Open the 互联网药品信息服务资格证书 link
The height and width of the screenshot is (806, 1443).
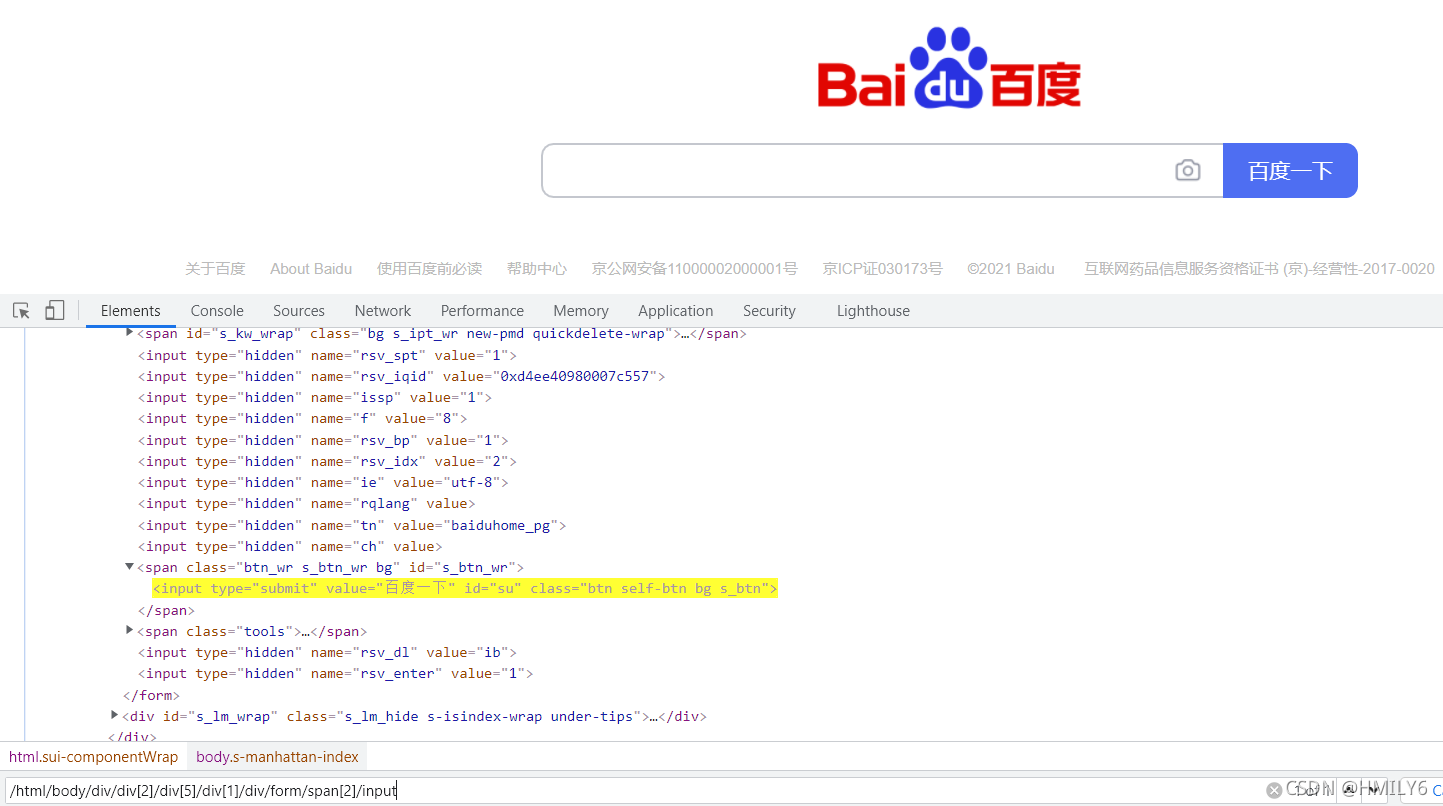tap(1259, 268)
